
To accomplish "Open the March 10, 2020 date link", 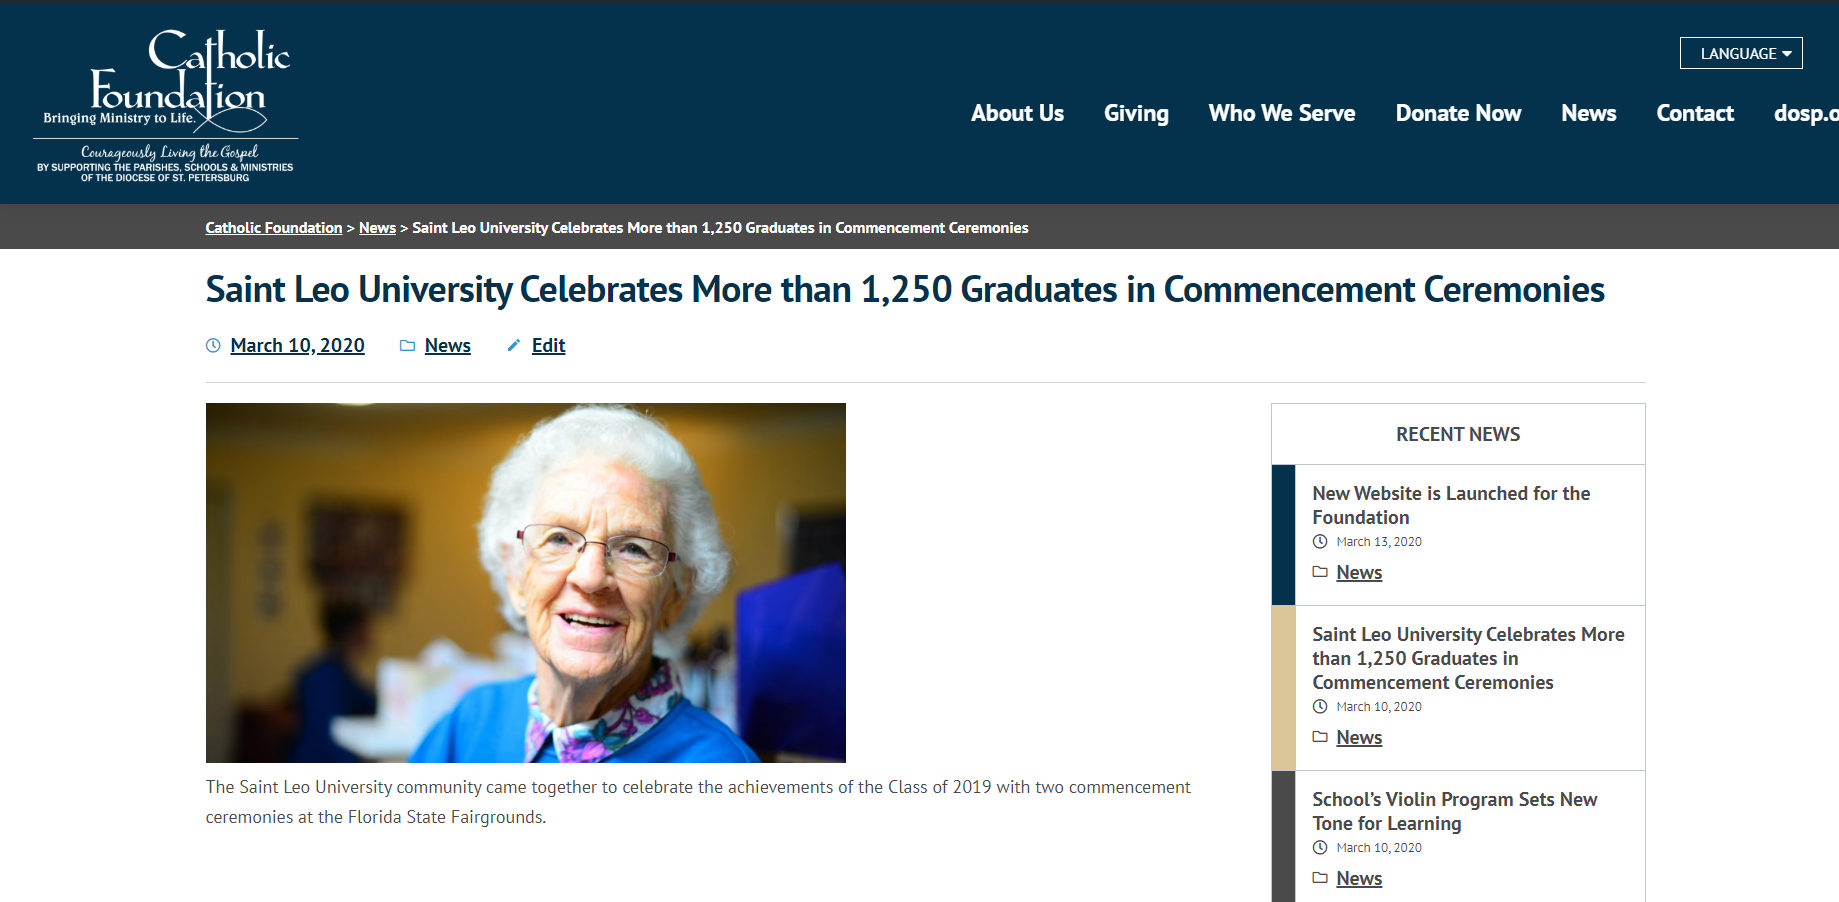I will click(x=297, y=346).
